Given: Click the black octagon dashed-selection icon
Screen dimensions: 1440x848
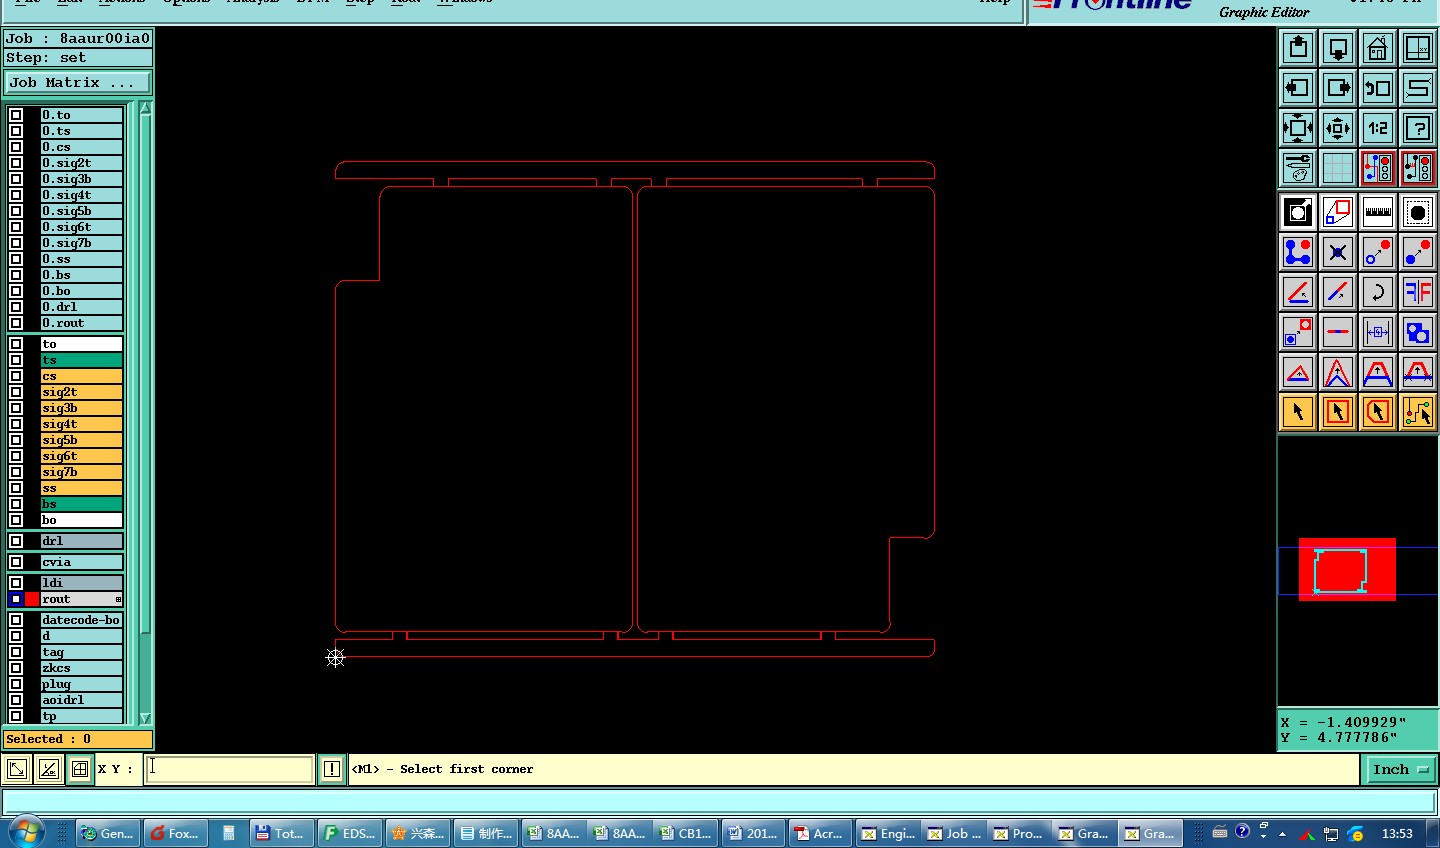Looking at the screenshot, I should 1418,212.
